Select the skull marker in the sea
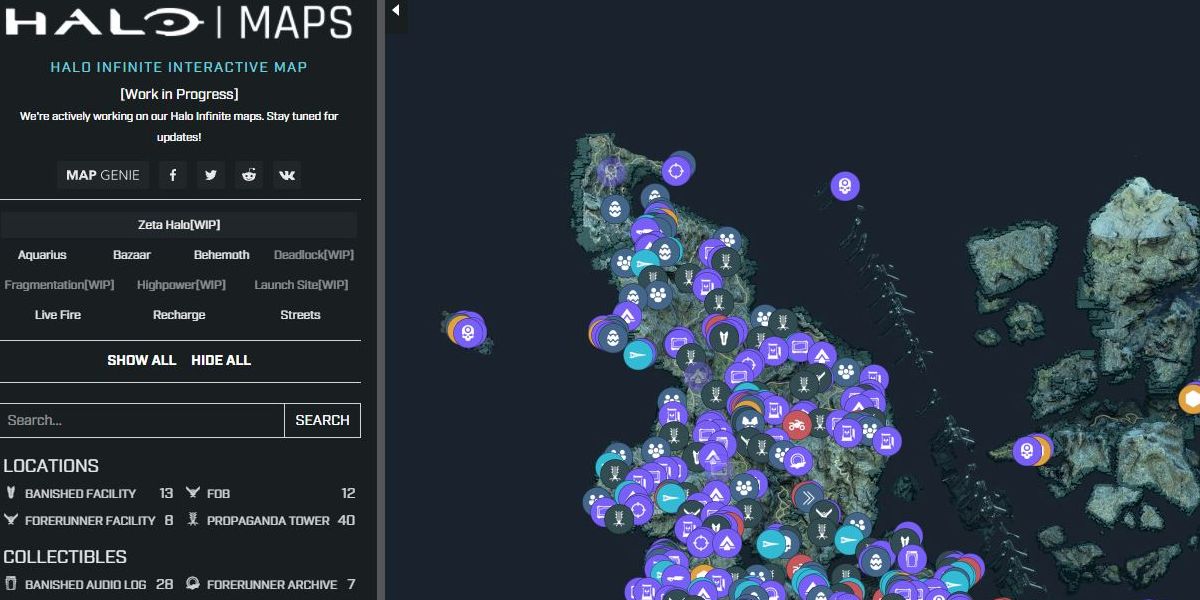The image size is (1200, 600). click(x=845, y=185)
